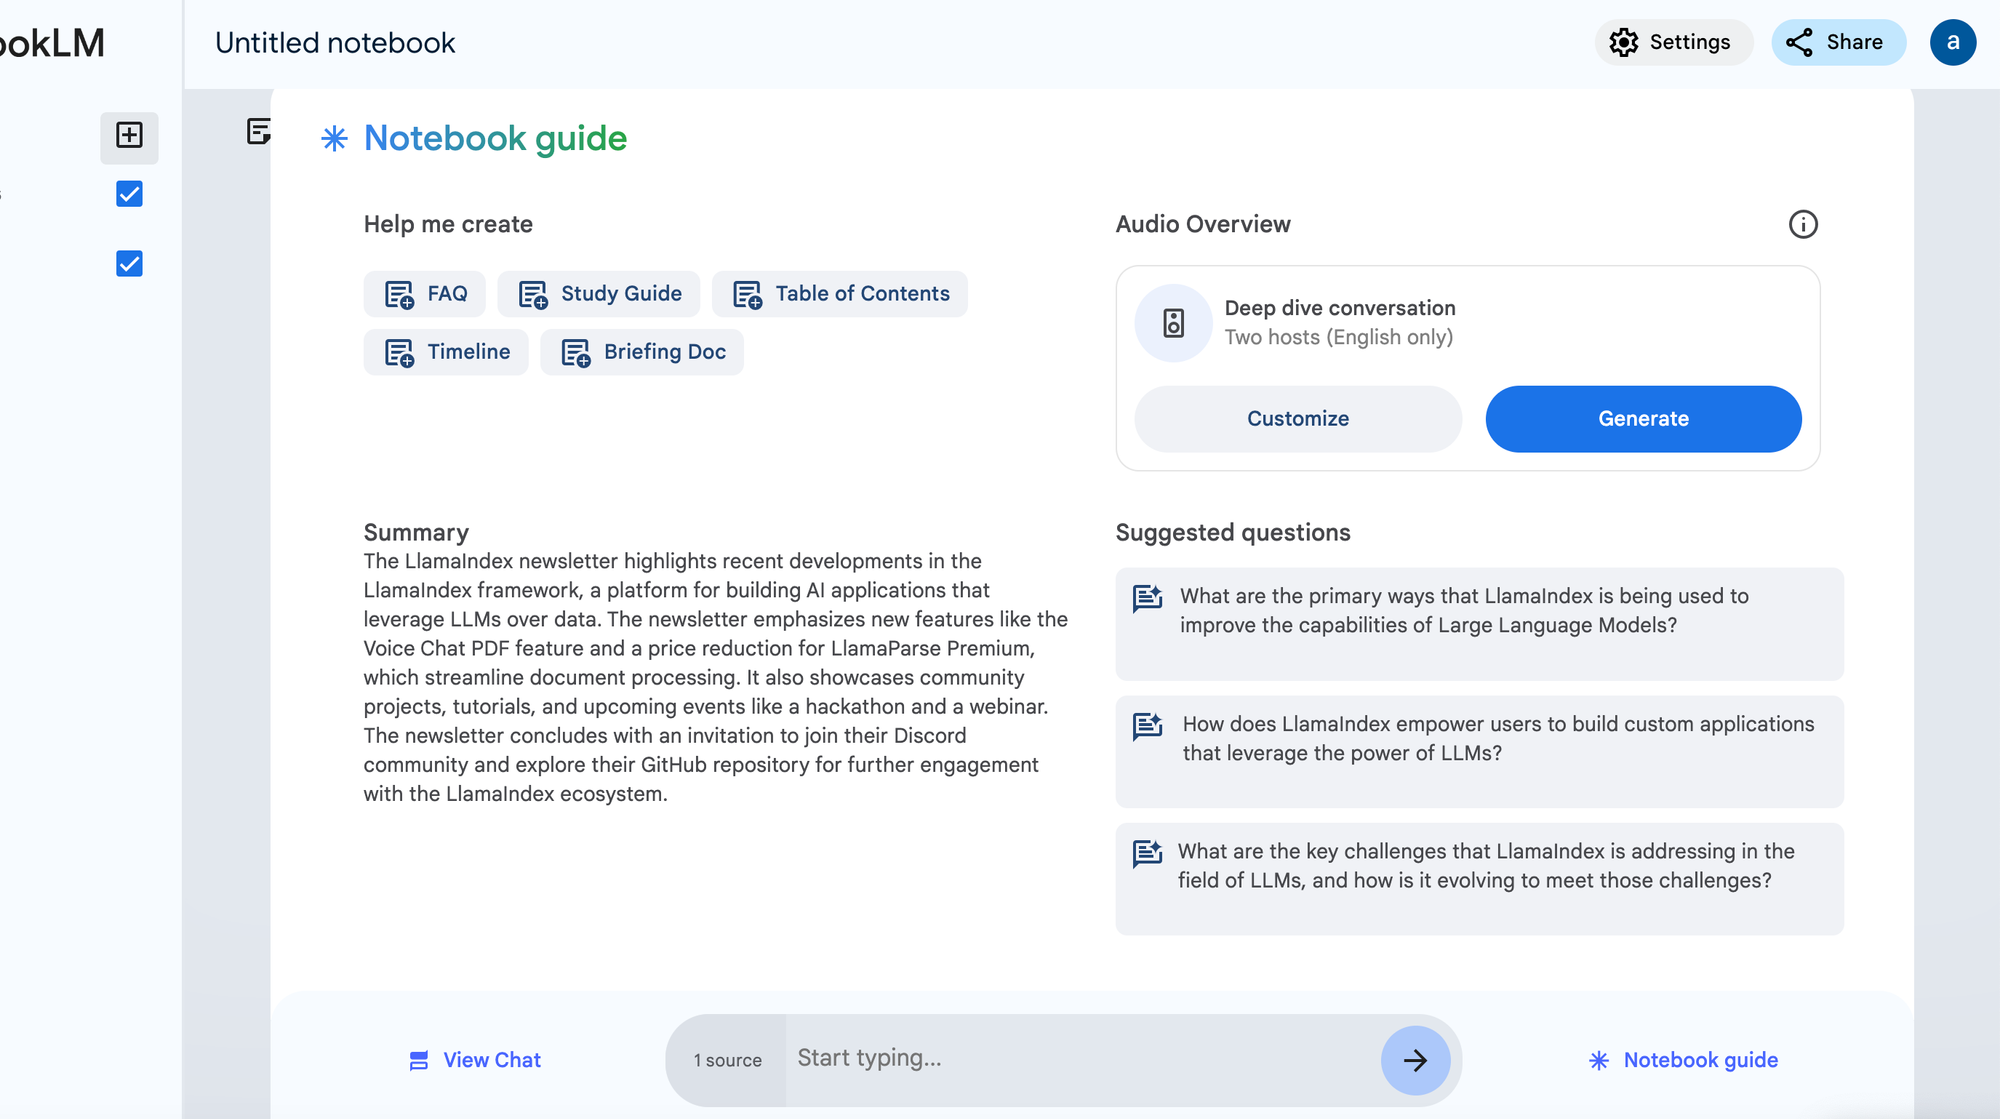
Task: Open Audio Overview info icon
Action: [1802, 224]
